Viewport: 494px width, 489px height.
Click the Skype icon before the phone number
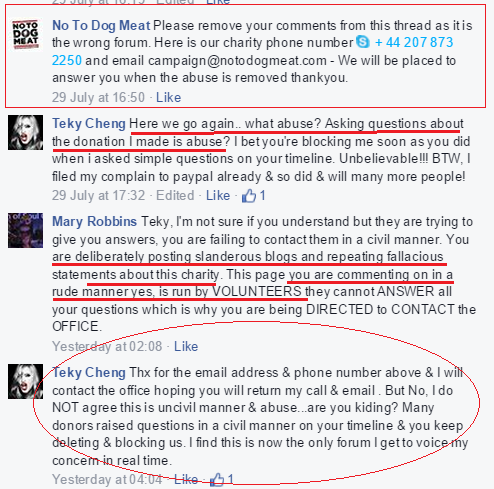[363, 42]
